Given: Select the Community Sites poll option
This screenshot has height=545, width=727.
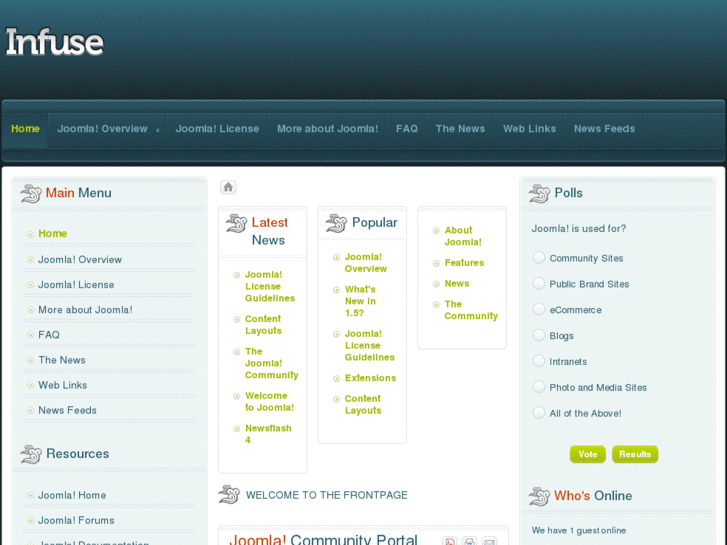Looking at the screenshot, I should (539, 257).
